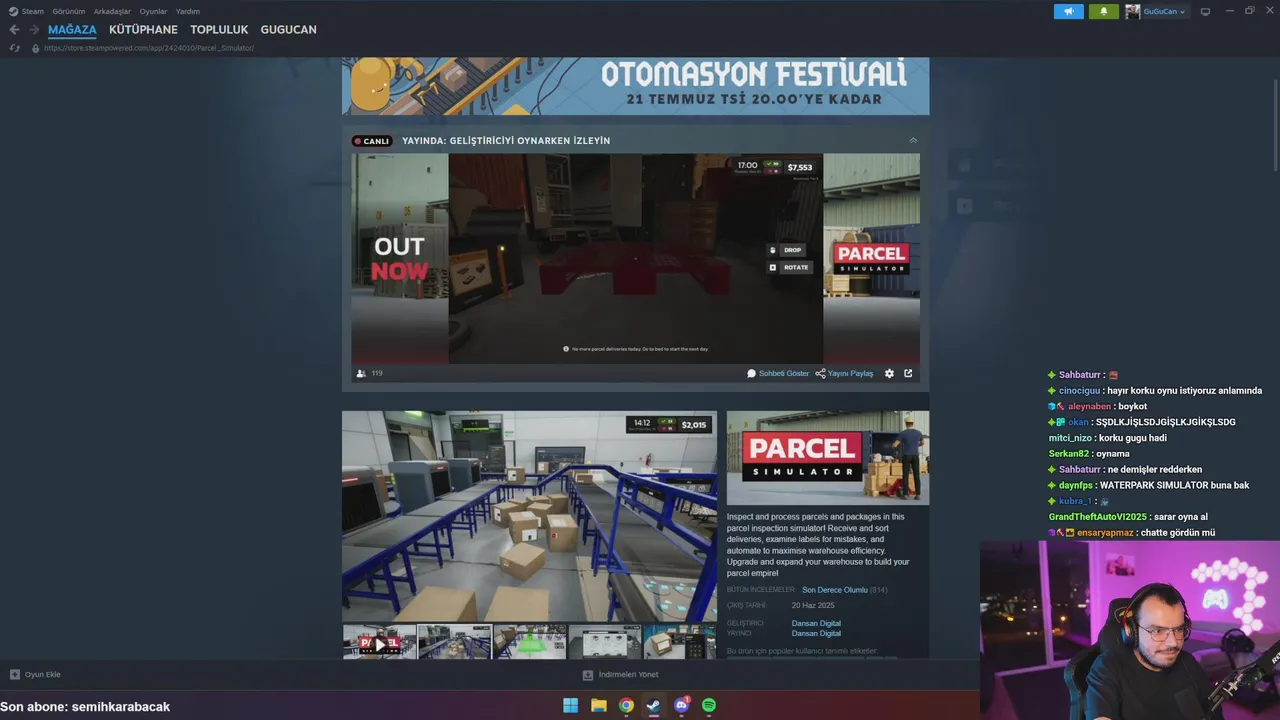
Task: Click the review count (814)
Action: click(x=878, y=590)
